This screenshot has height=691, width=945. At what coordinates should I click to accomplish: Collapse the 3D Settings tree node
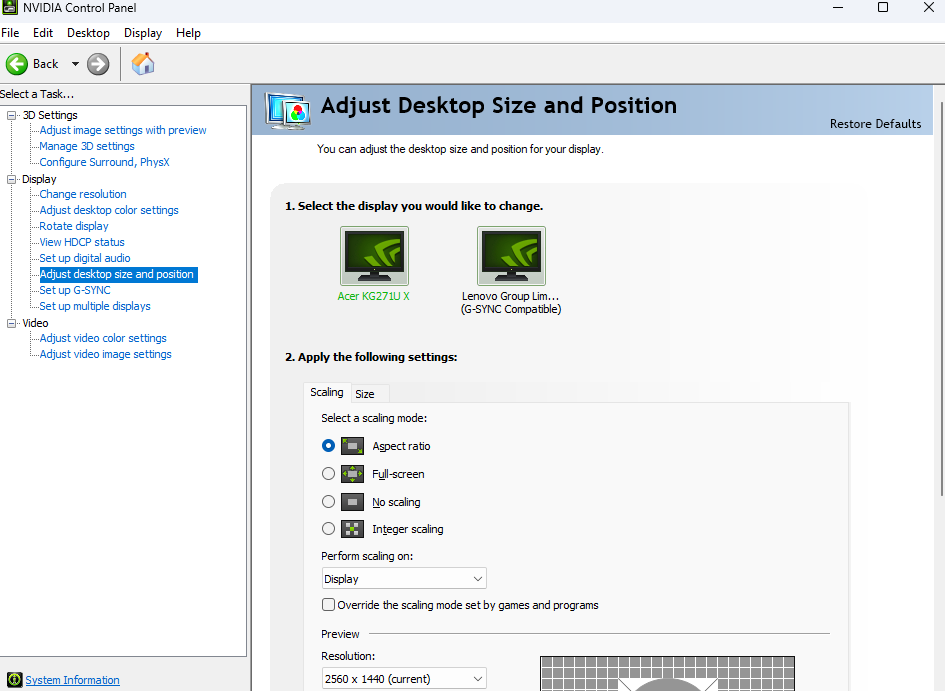11,115
